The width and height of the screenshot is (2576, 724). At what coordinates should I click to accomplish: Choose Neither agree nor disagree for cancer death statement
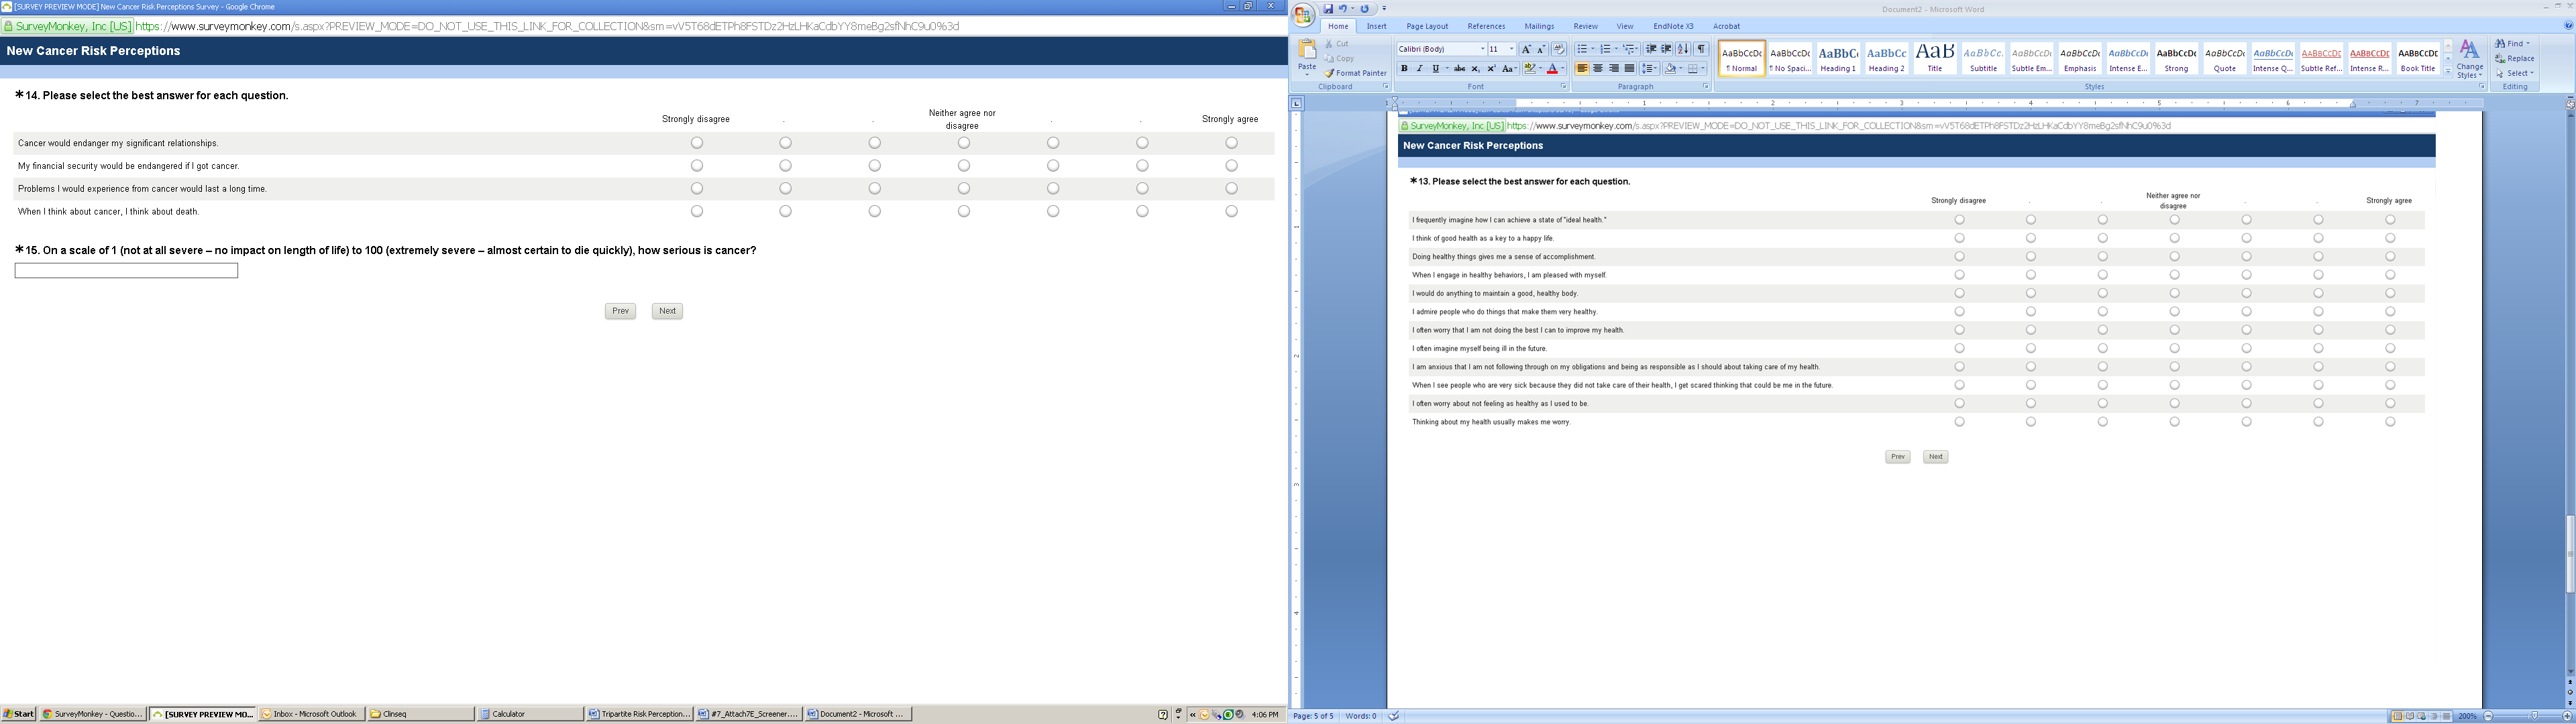tap(964, 212)
